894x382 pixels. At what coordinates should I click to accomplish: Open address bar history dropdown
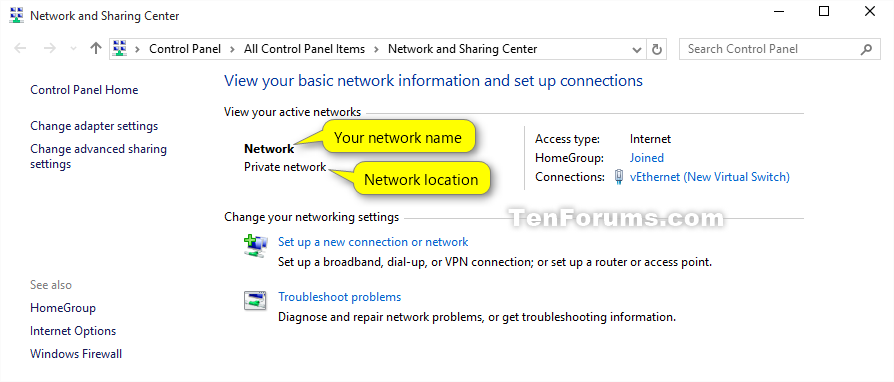coord(637,50)
